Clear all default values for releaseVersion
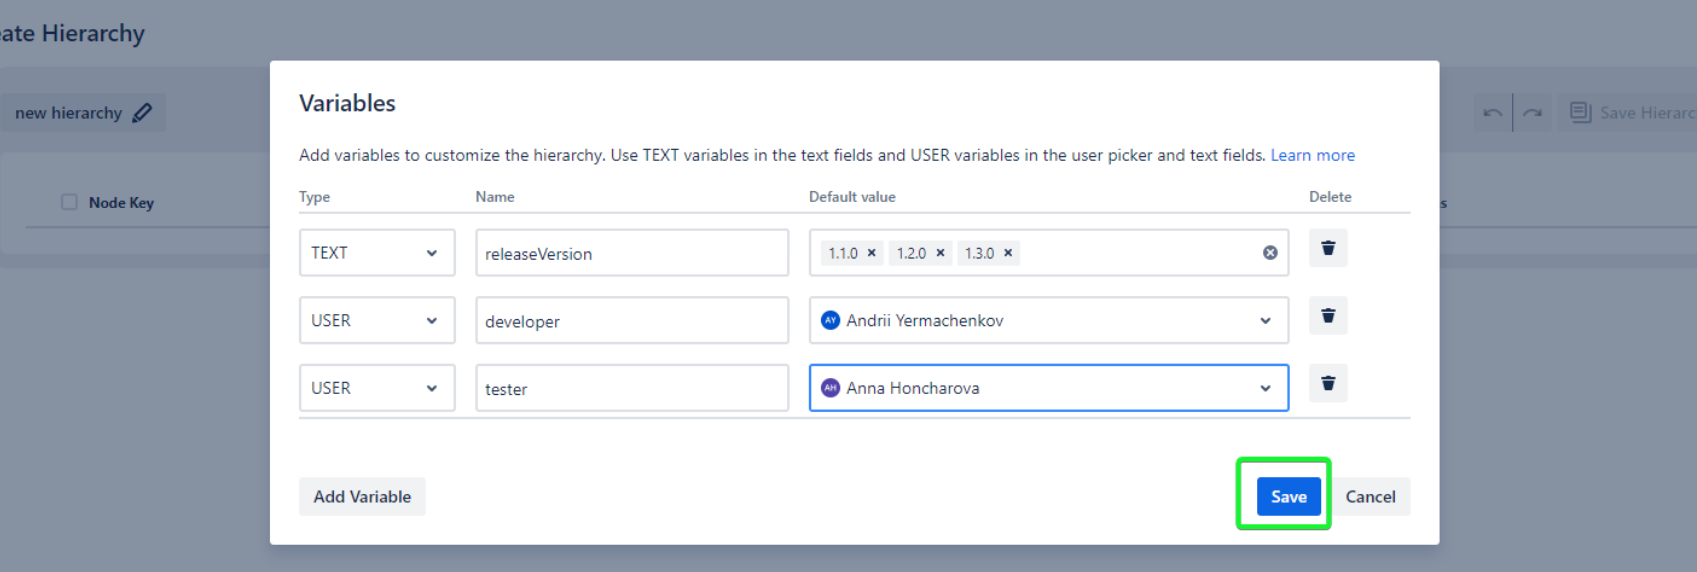 click(x=1270, y=253)
